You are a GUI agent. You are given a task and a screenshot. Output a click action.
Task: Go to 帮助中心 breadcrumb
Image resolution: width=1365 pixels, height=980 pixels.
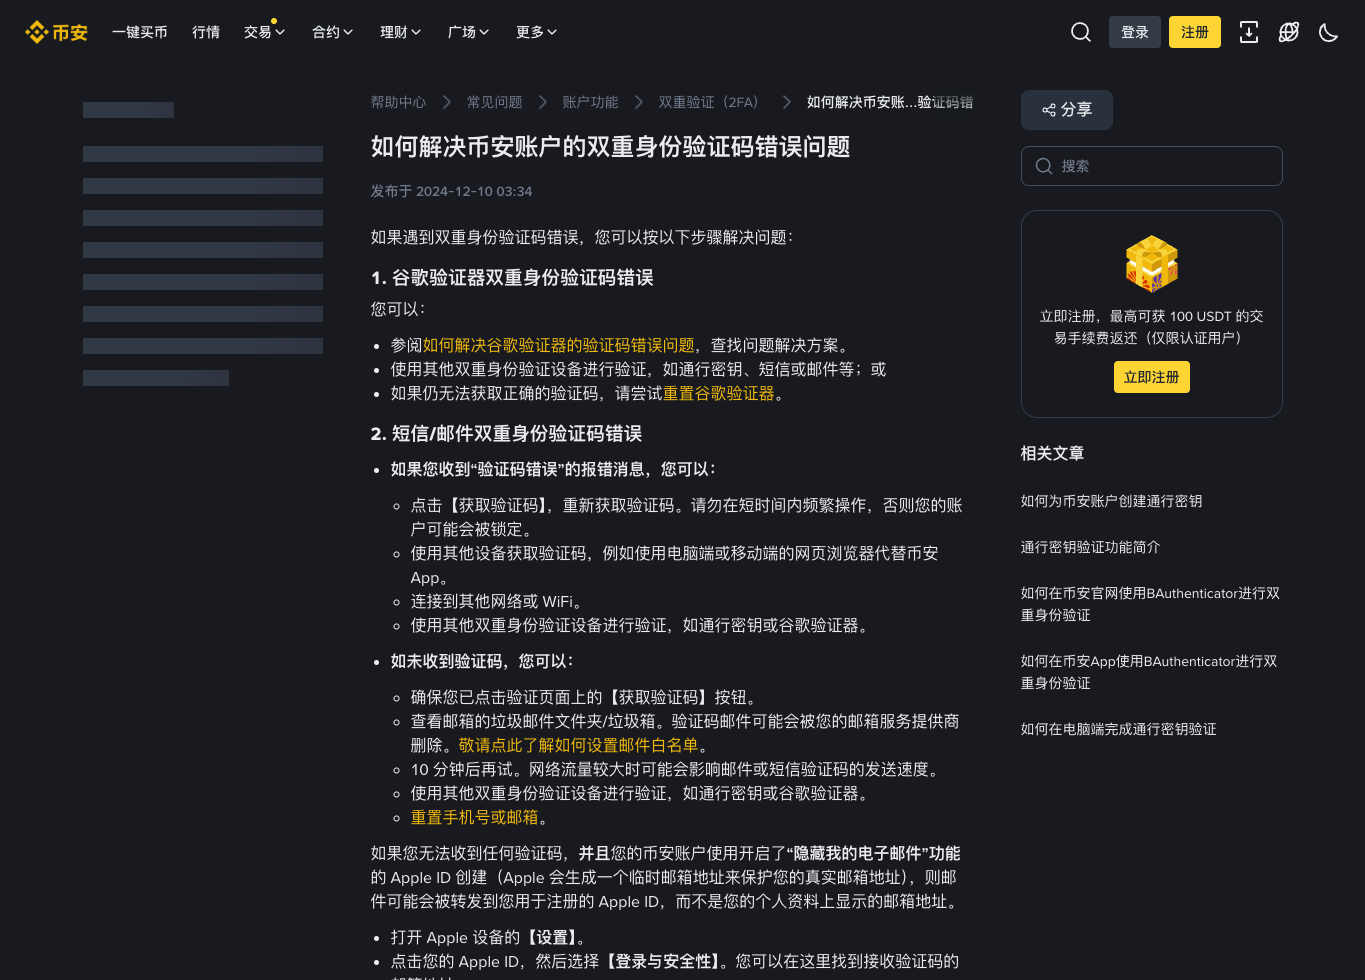pyautogui.click(x=398, y=102)
